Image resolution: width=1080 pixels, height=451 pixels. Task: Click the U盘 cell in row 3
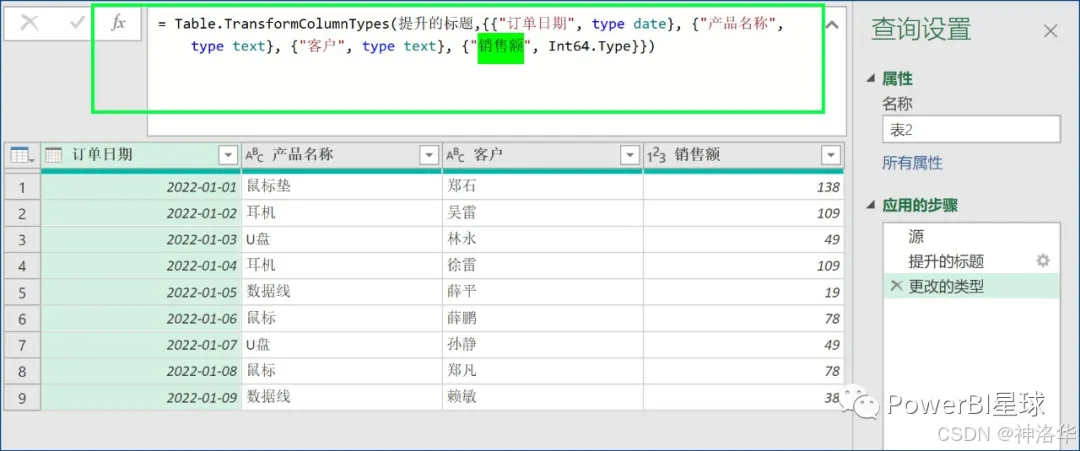coord(342,240)
